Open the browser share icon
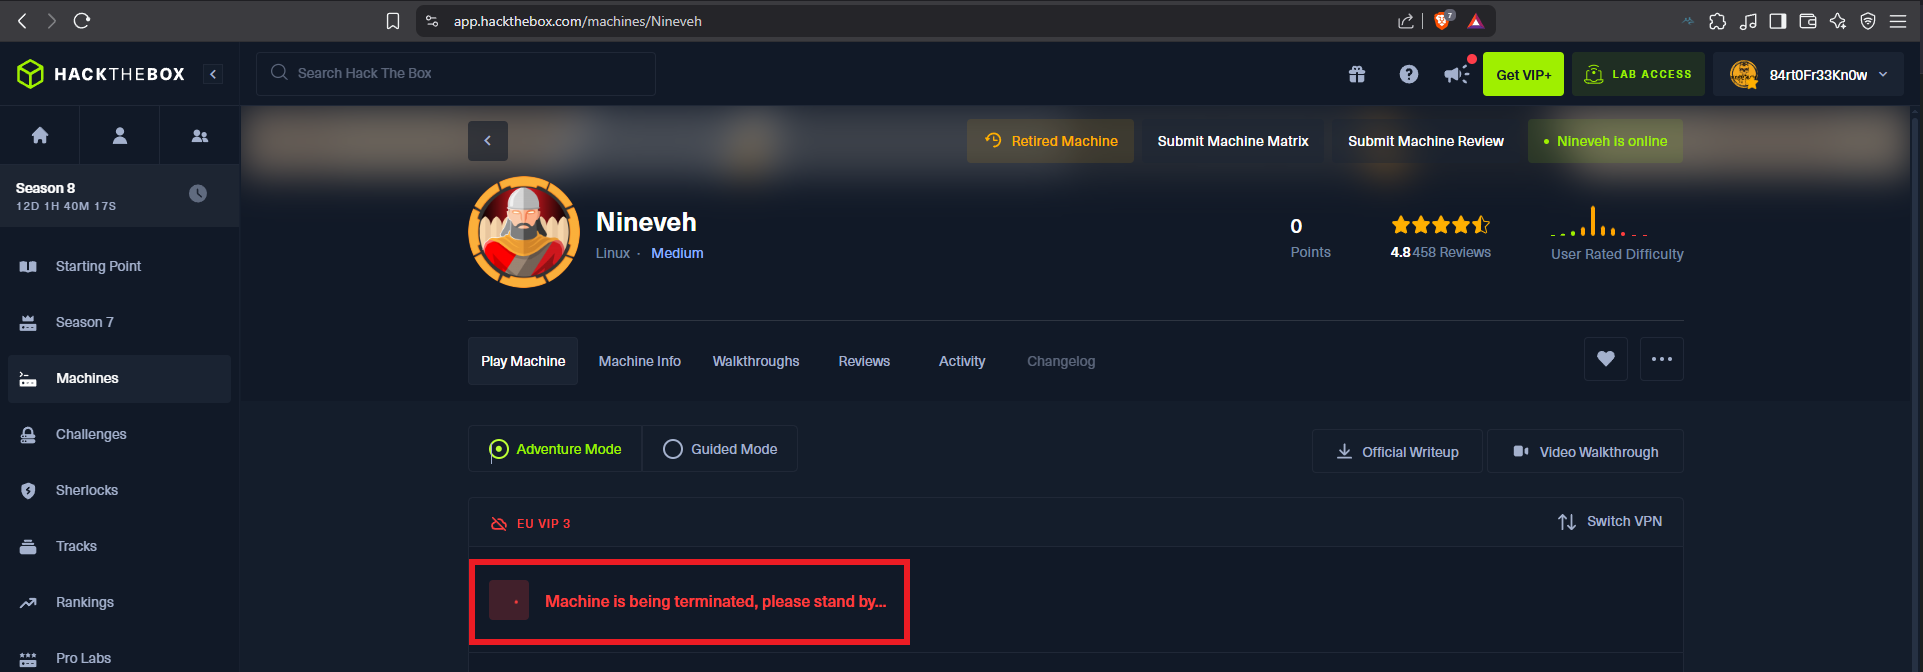The width and height of the screenshot is (1923, 672). coord(1405,21)
